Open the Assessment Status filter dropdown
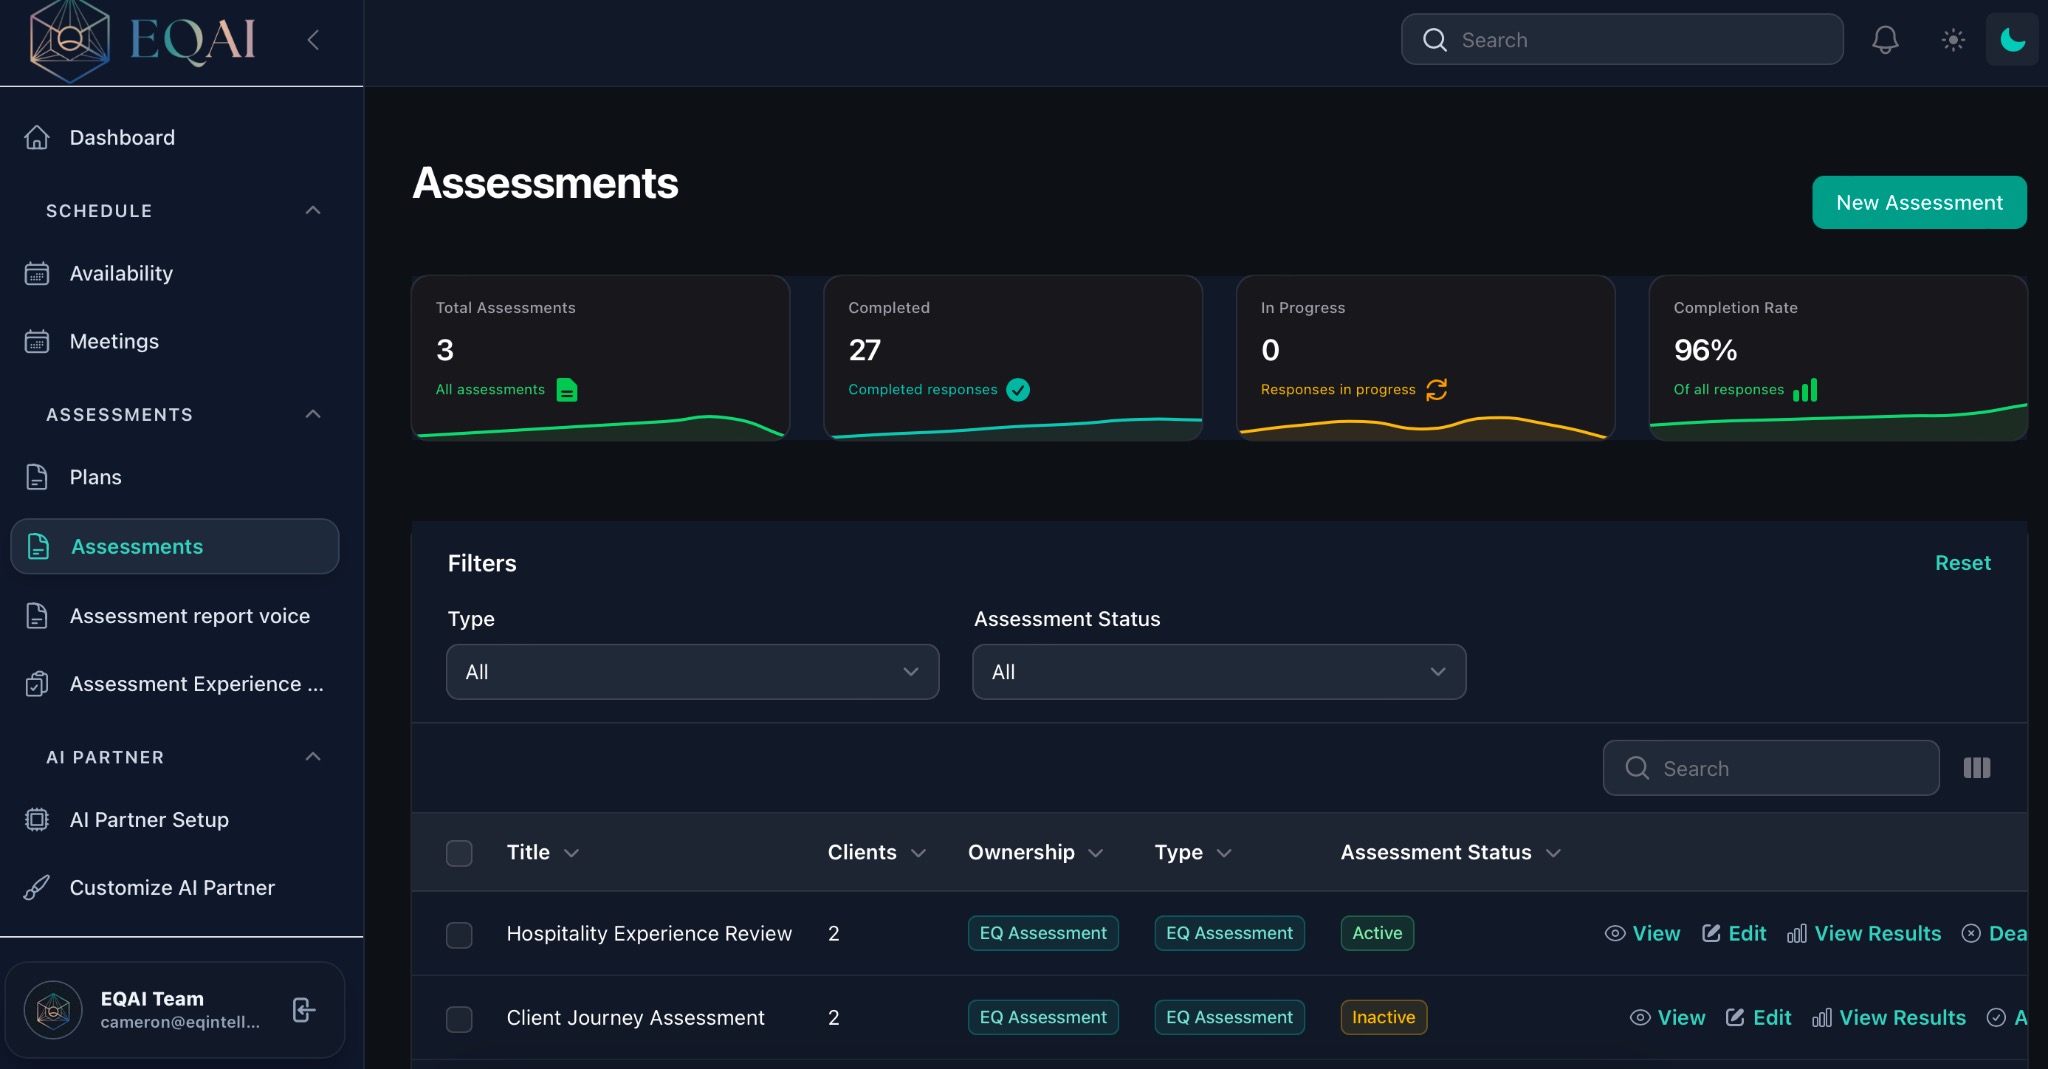 [x=1219, y=672]
